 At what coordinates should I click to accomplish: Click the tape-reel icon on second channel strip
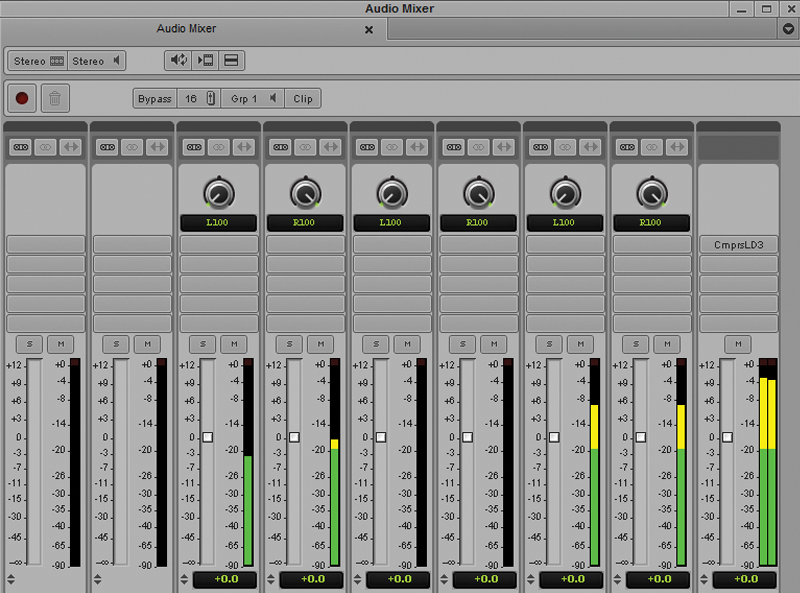click(108, 147)
